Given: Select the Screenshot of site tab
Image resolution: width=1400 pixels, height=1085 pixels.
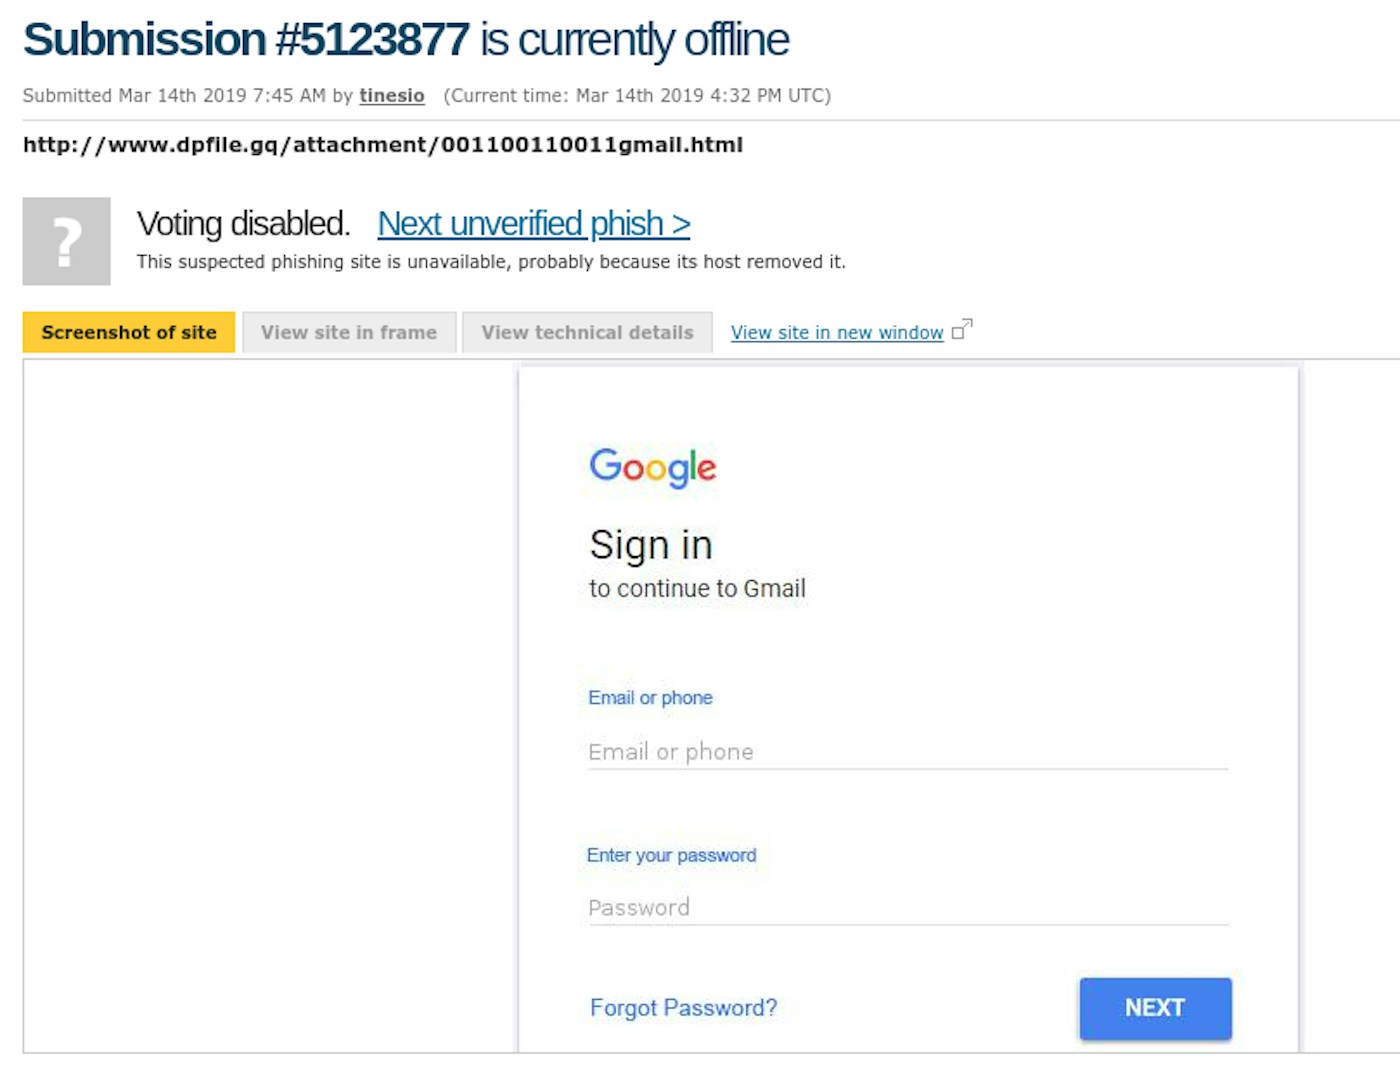Looking at the screenshot, I should pyautogui.click(x=129, y=332).
